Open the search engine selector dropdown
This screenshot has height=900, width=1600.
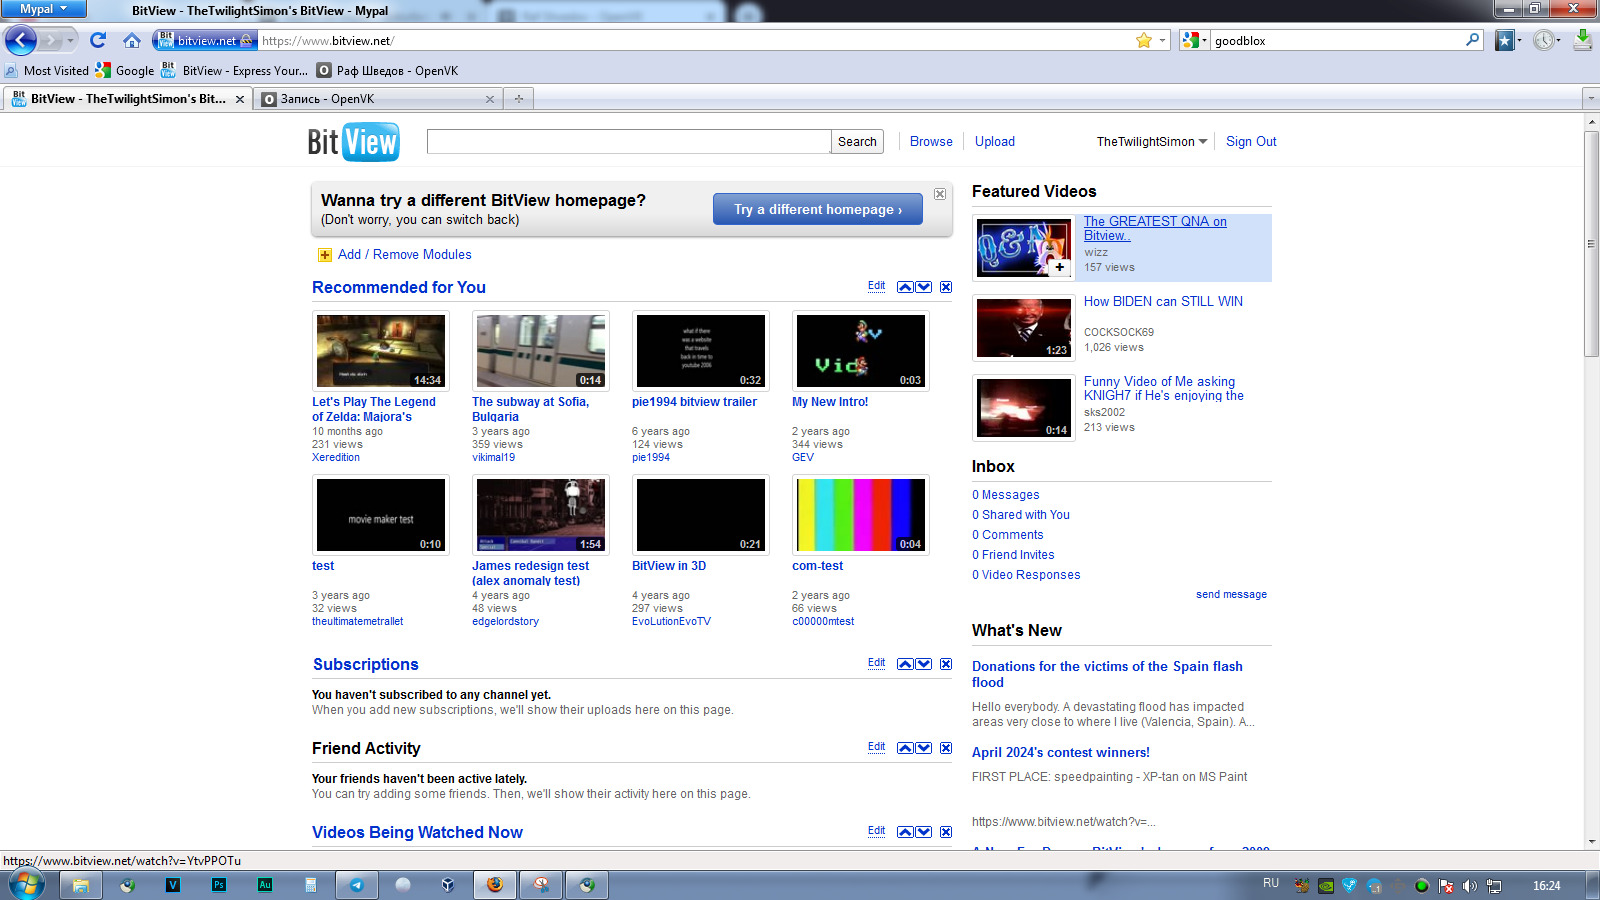tap(1194, 40)
